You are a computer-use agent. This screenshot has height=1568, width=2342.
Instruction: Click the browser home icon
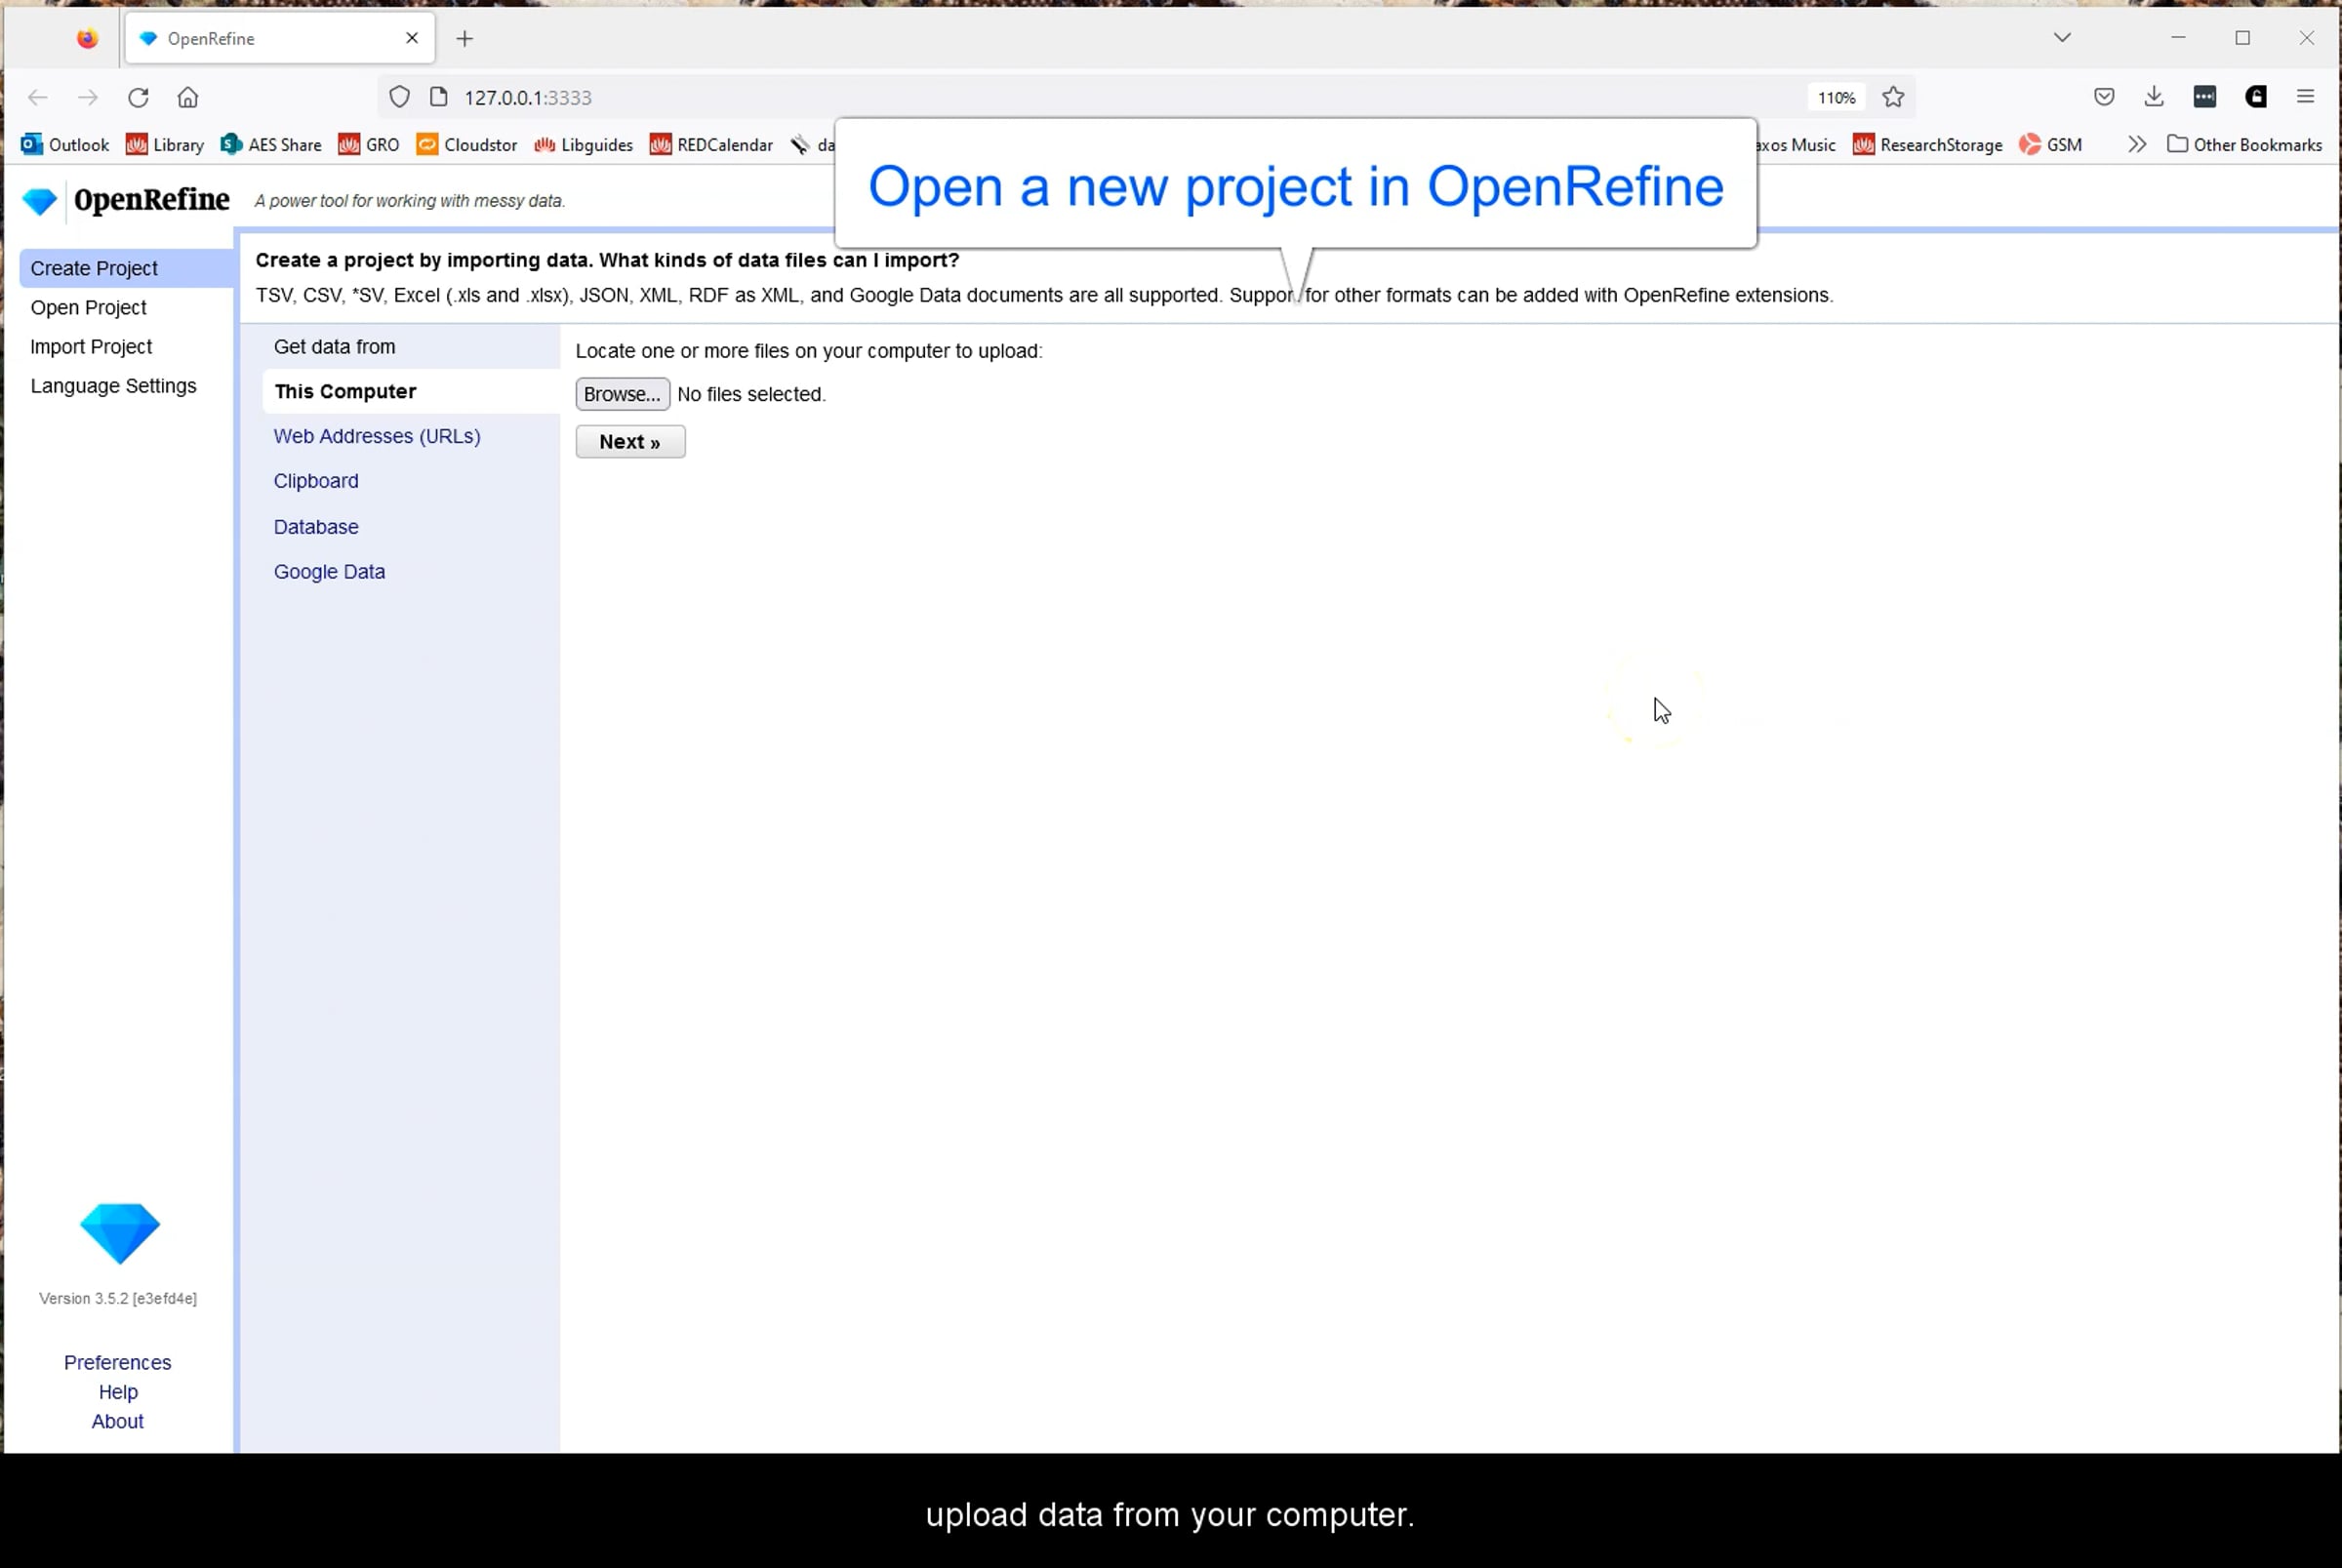tap(188, 97)
